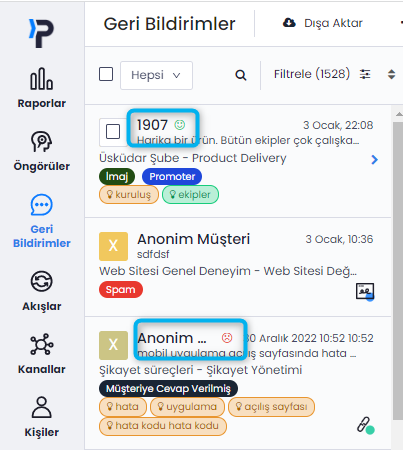Open the Öngörüler section
This screenshot has width=403, height=450.
pyautogui.click(x=42, y=151)
